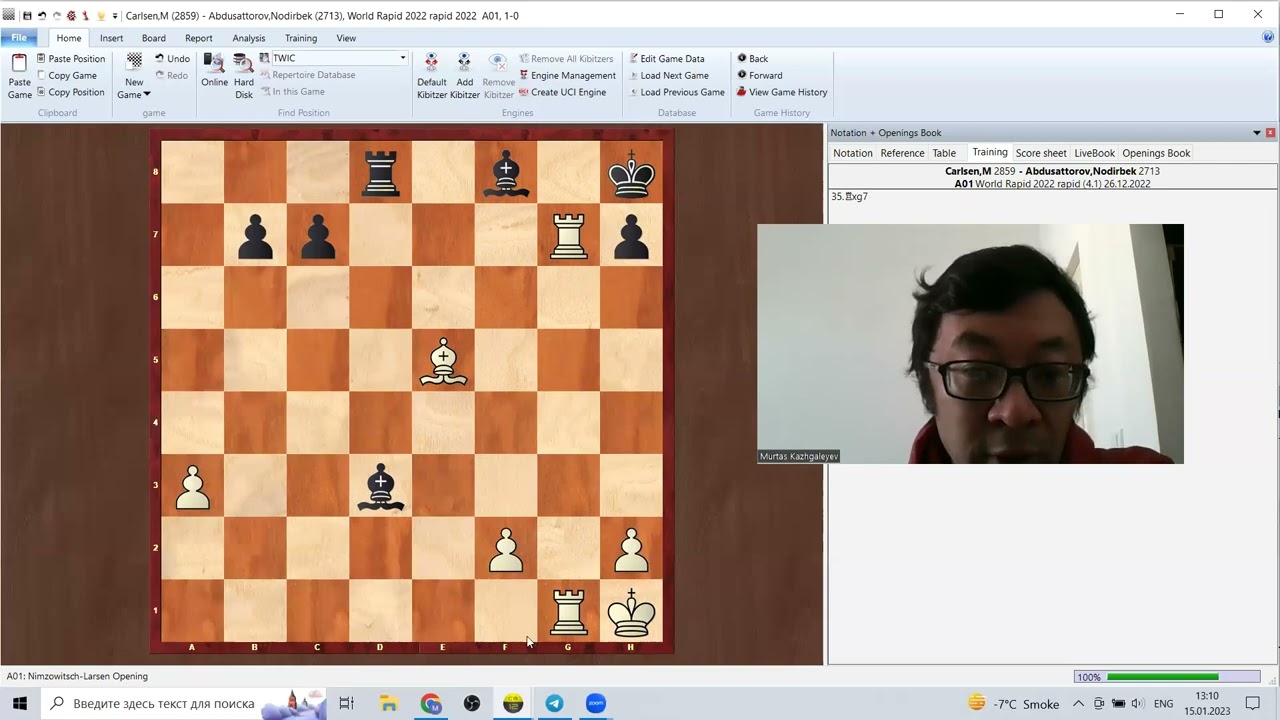Switch to the Analysis ribbon tab
The width and height of the screenshot is (1280, 720).
(x=249, y=38)
